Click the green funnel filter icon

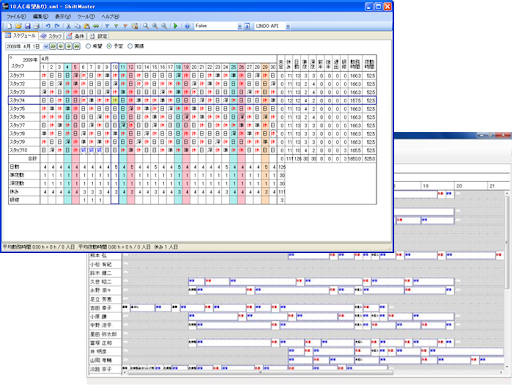[116, 26]
